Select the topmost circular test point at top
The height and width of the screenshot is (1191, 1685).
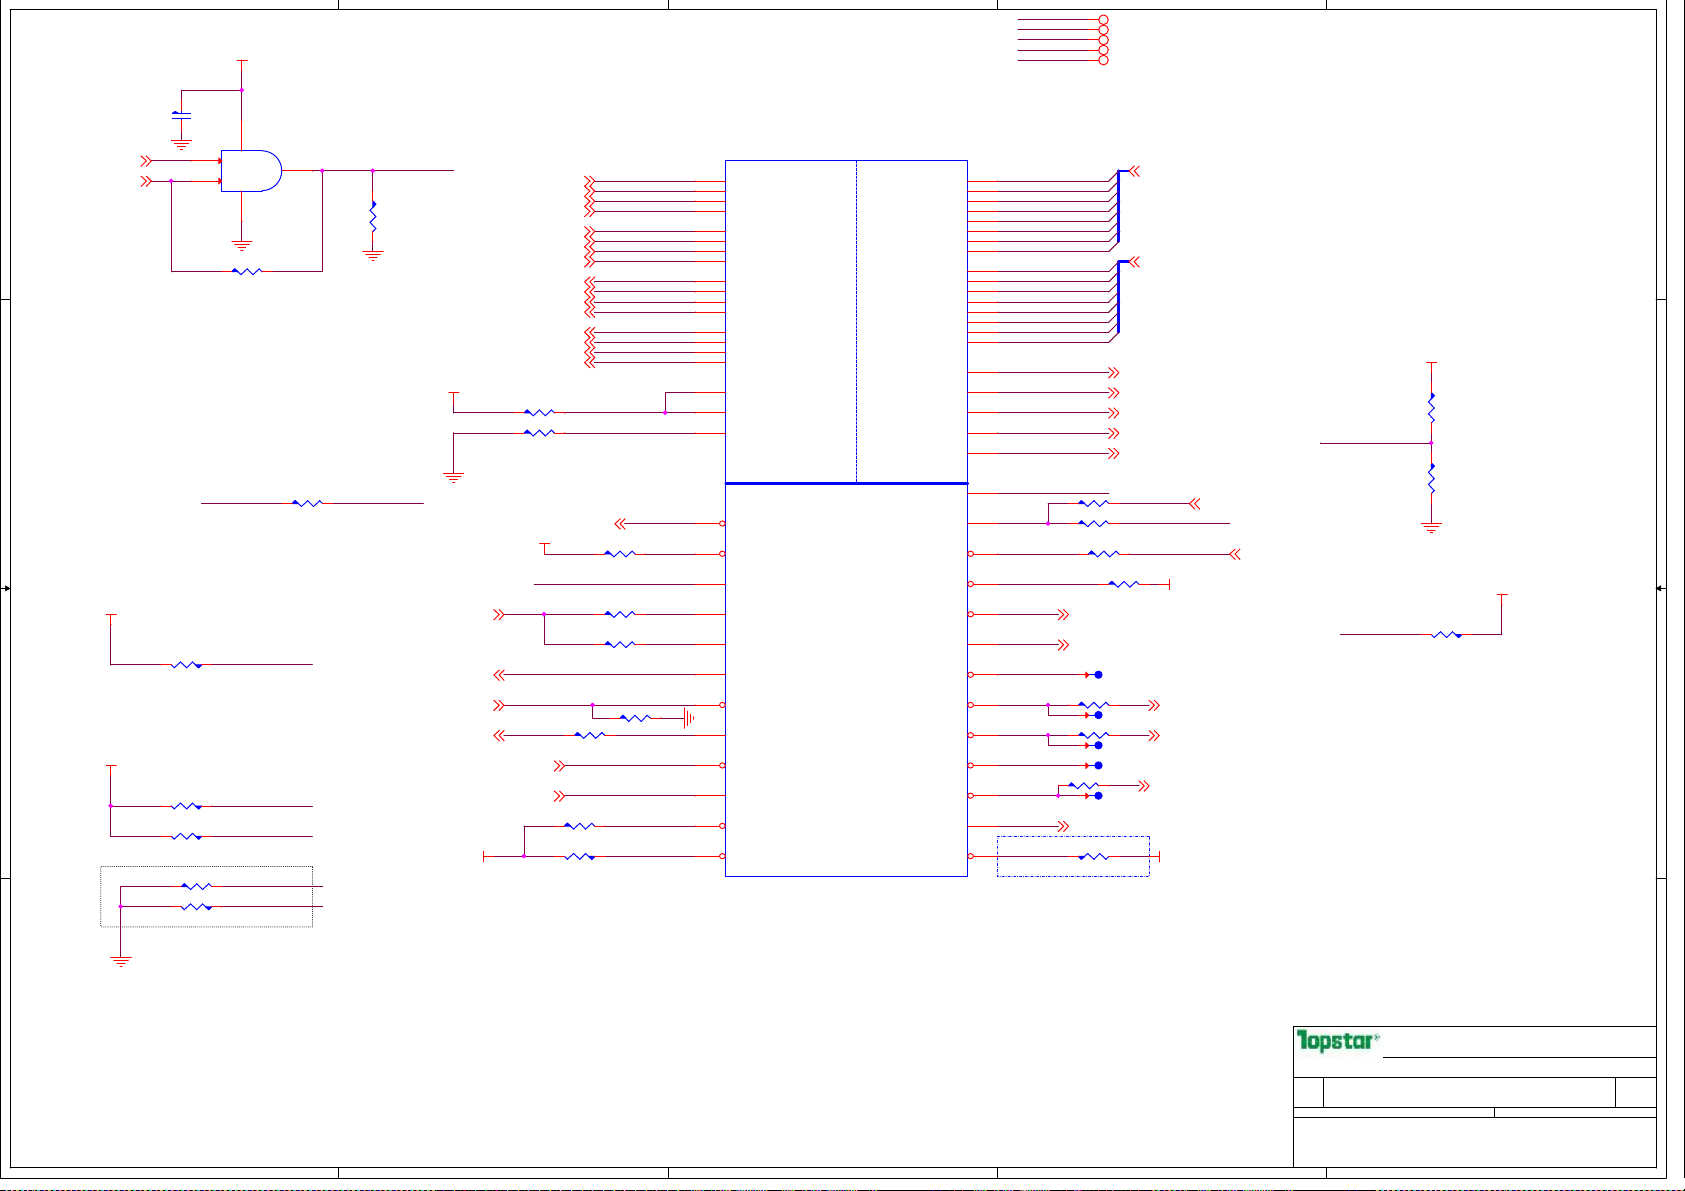click(x=1103, y=20)
